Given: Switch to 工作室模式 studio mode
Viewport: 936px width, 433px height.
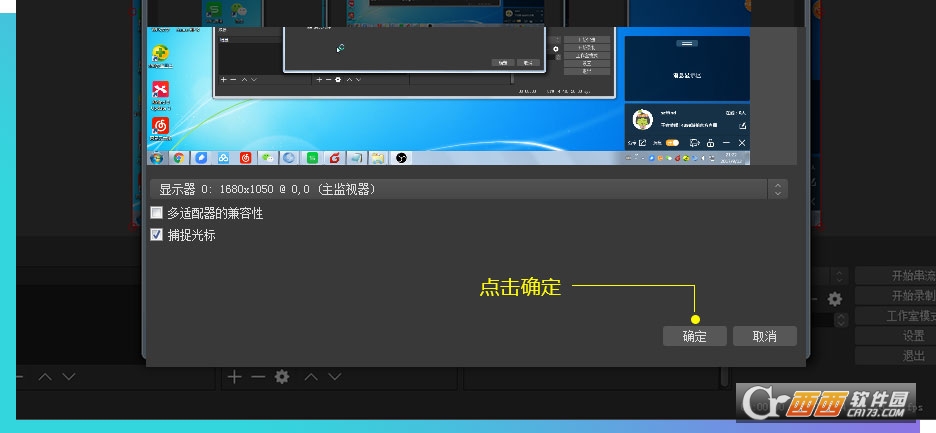Looking at the screenshot, I should tap(896, 316).
